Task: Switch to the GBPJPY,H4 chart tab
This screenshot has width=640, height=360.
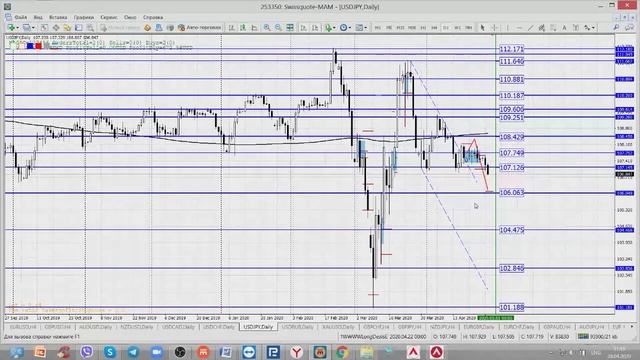Action: pyautogui.click(x=409, y=327)
